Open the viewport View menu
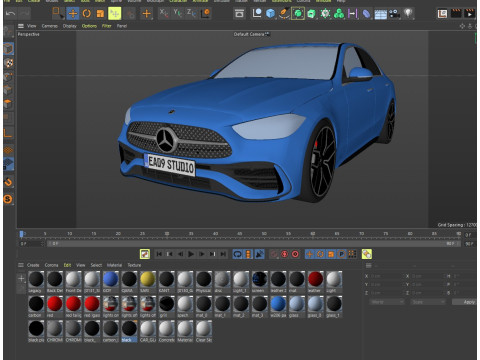Screen dimensions: 480x360 [32, 26]
